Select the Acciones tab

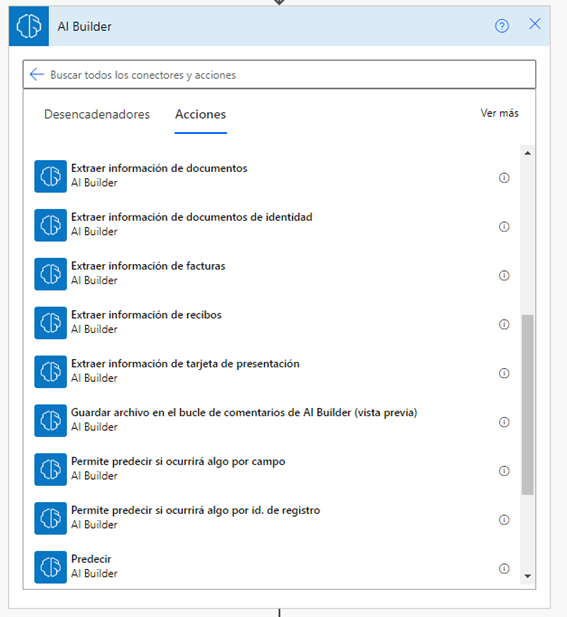click(x=201, y=115)
